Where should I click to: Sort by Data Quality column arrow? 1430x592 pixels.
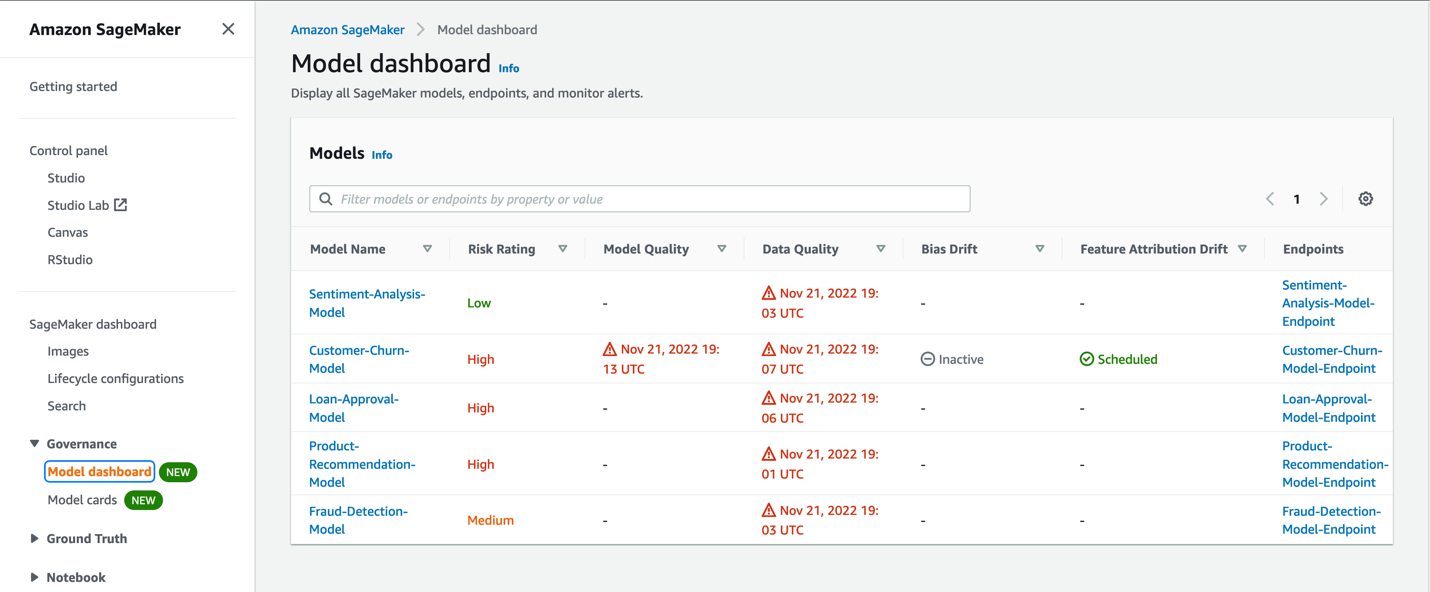881,249
